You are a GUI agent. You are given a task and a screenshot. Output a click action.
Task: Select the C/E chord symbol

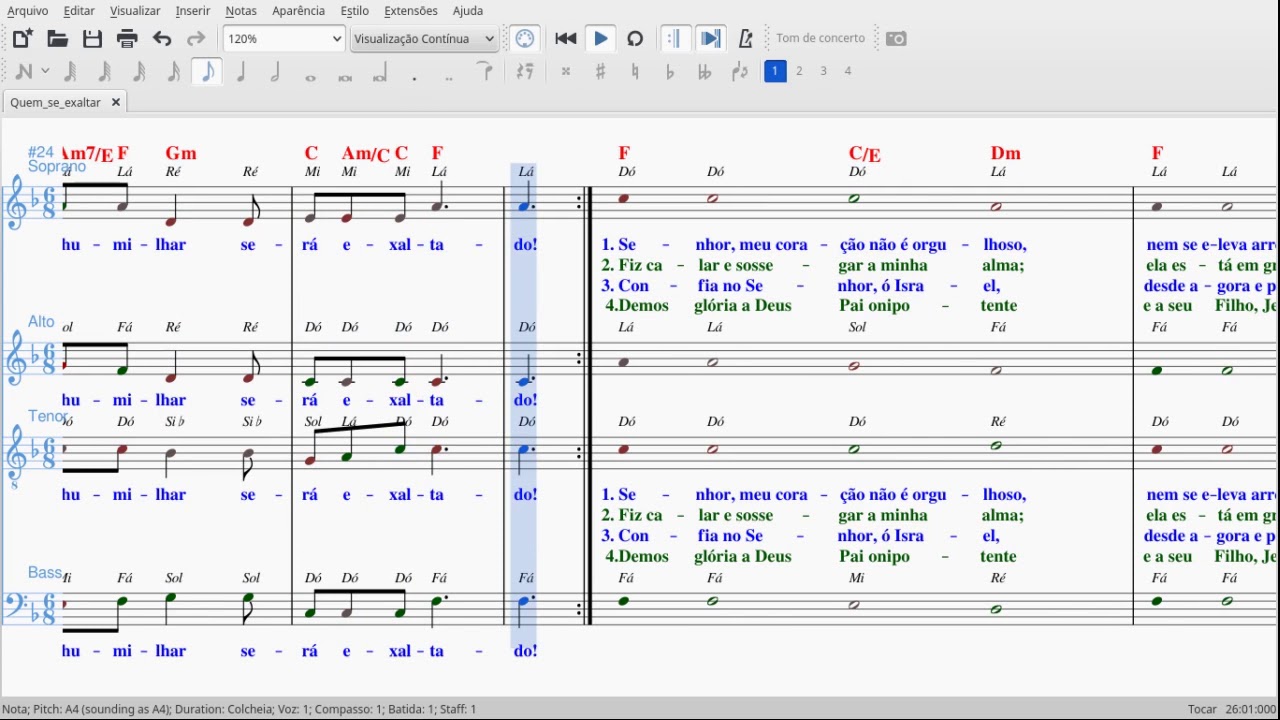click(865, 154)
